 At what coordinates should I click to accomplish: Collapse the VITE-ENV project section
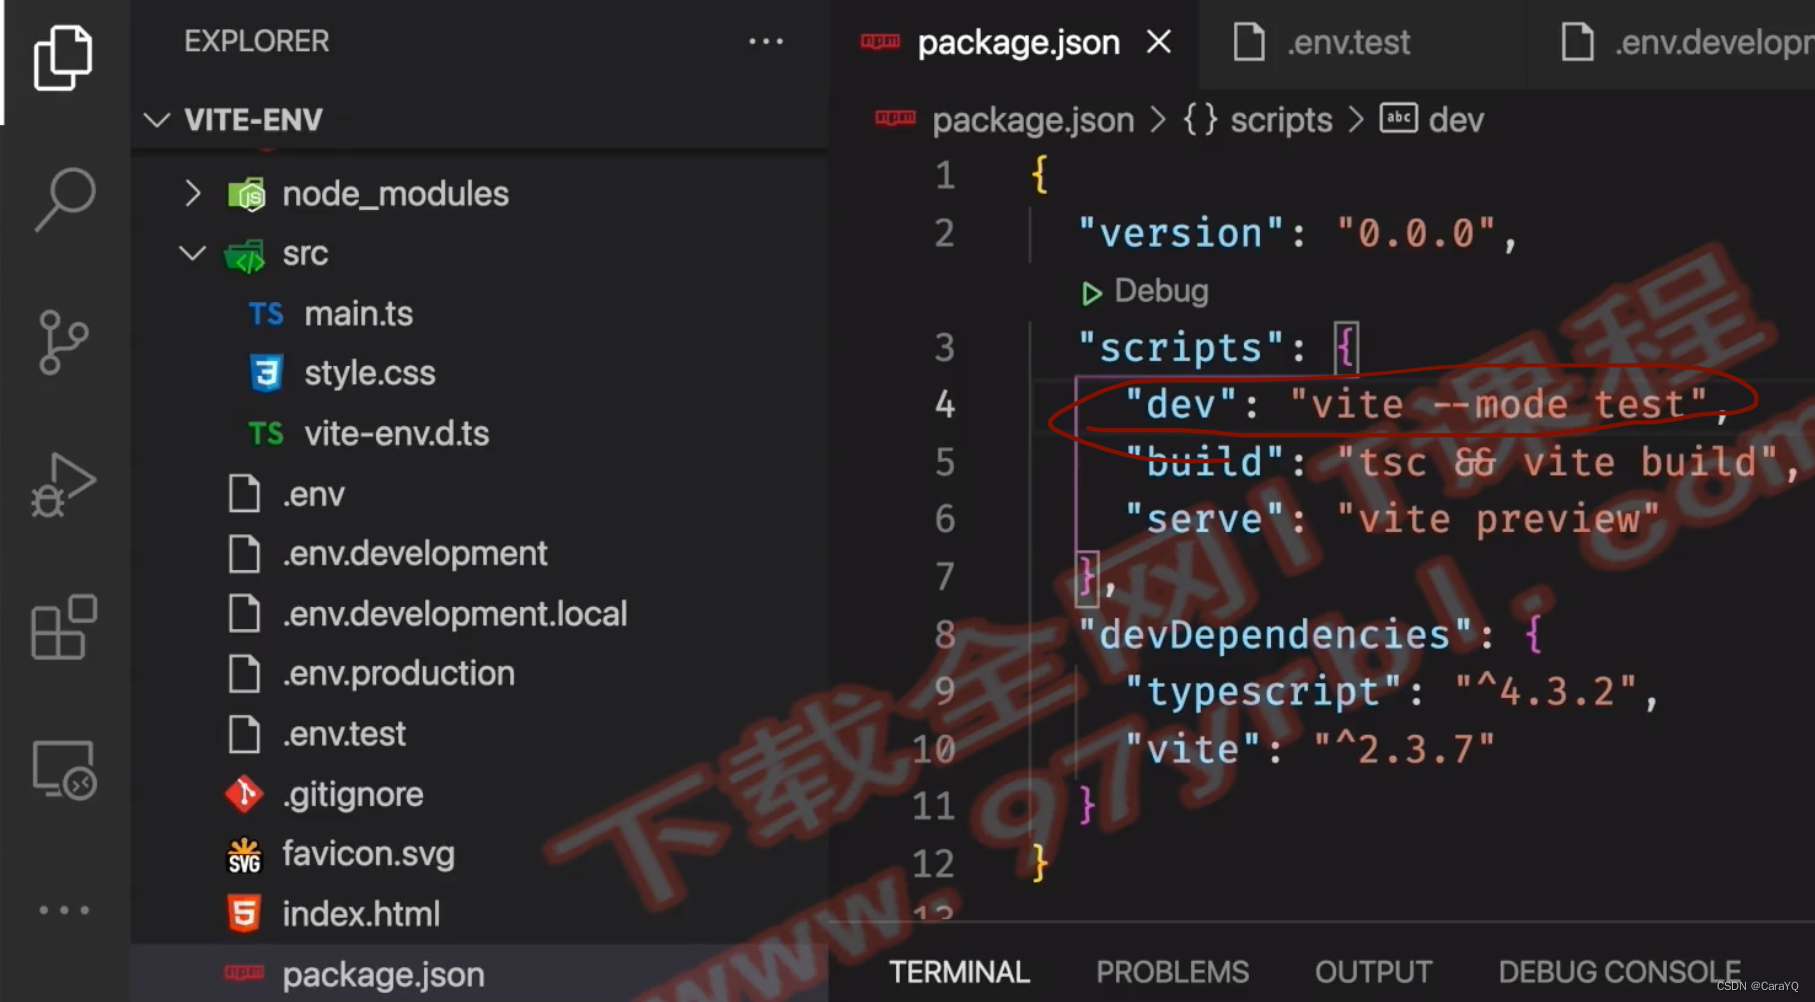pos(157,120)
